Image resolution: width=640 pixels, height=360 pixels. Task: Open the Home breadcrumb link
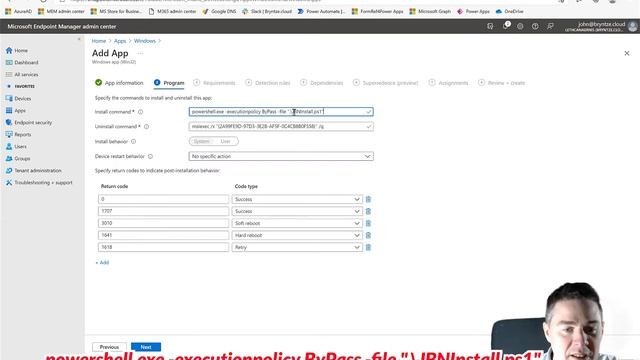point(99,41)
